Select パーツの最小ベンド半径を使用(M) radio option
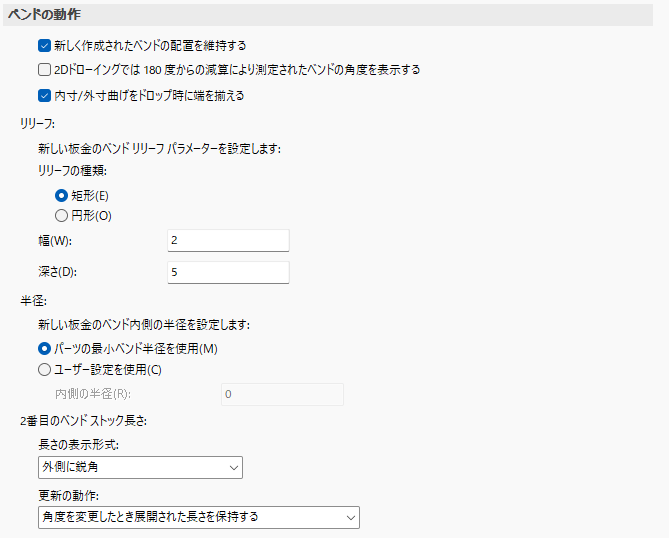This screenshot has width=669, height=538. [44, 348]
